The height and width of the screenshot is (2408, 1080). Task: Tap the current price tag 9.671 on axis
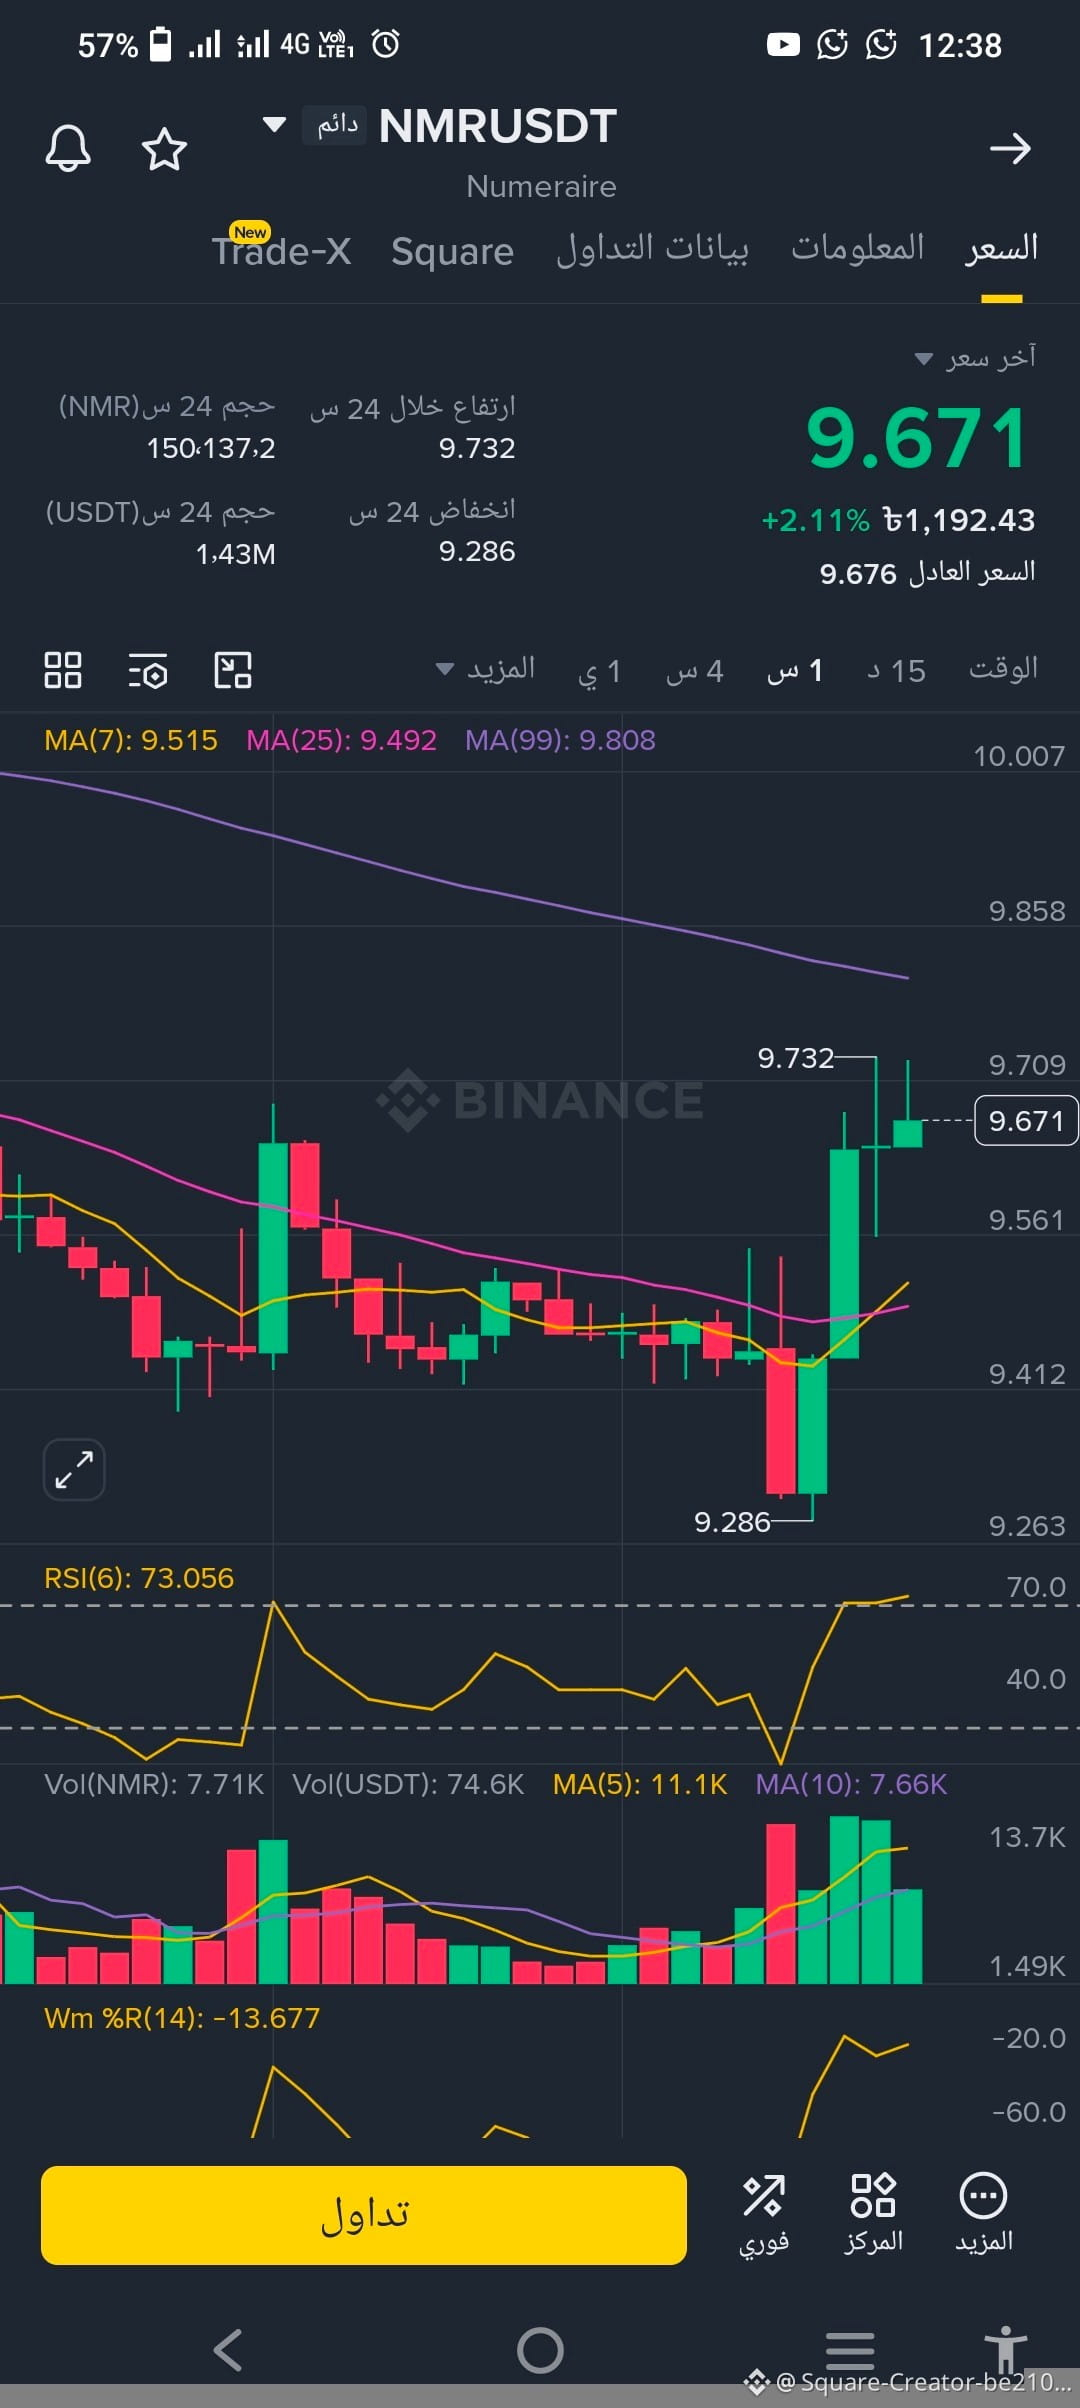tap(1026, 1121)
